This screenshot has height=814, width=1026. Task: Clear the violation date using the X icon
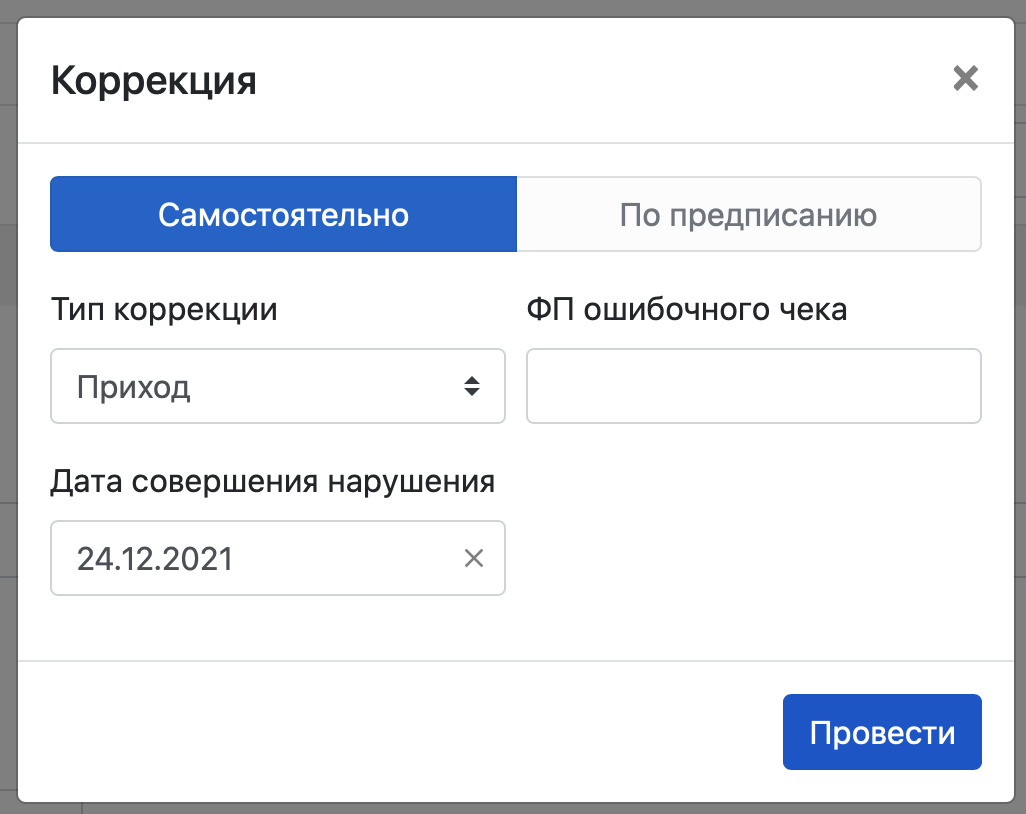click(x=474, y=558)
